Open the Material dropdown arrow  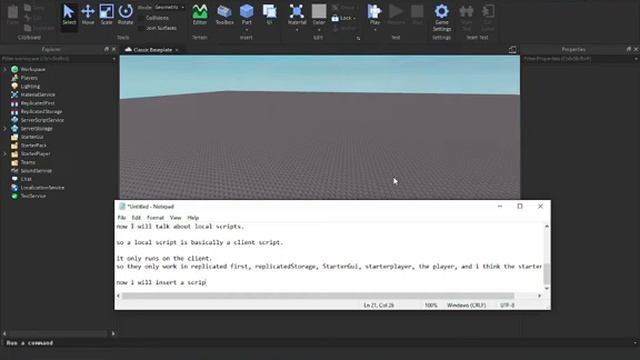click(x=297, y=29)
